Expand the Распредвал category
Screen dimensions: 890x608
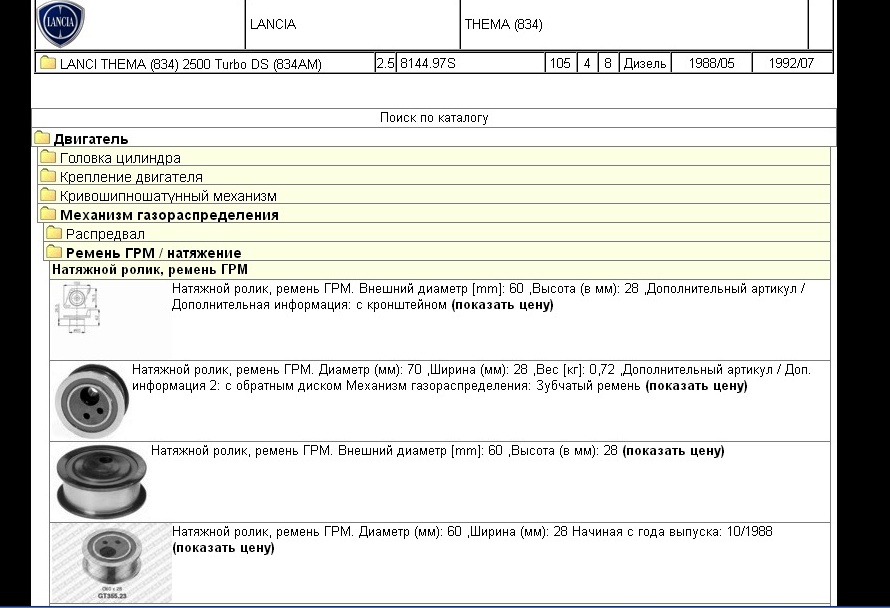[x=105, y=234]
